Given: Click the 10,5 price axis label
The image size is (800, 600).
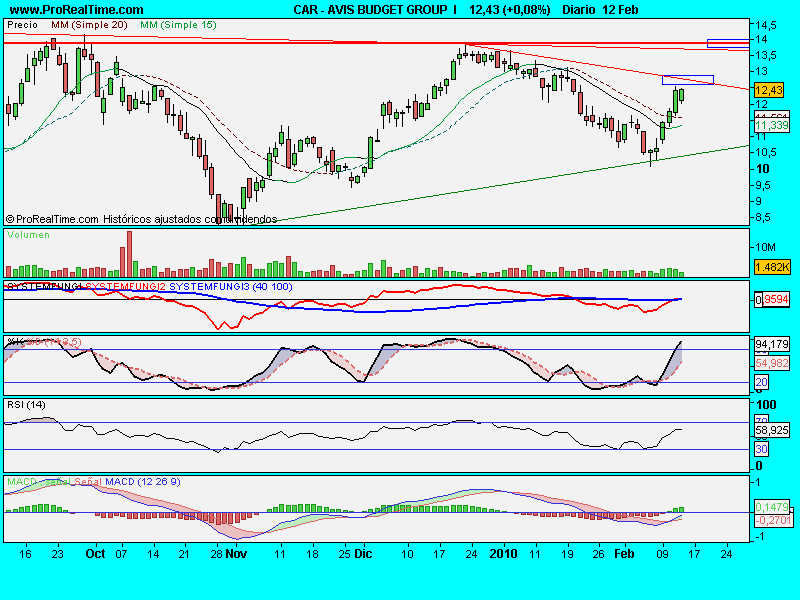Looking at the screenshot, I should tap(766, 152).
